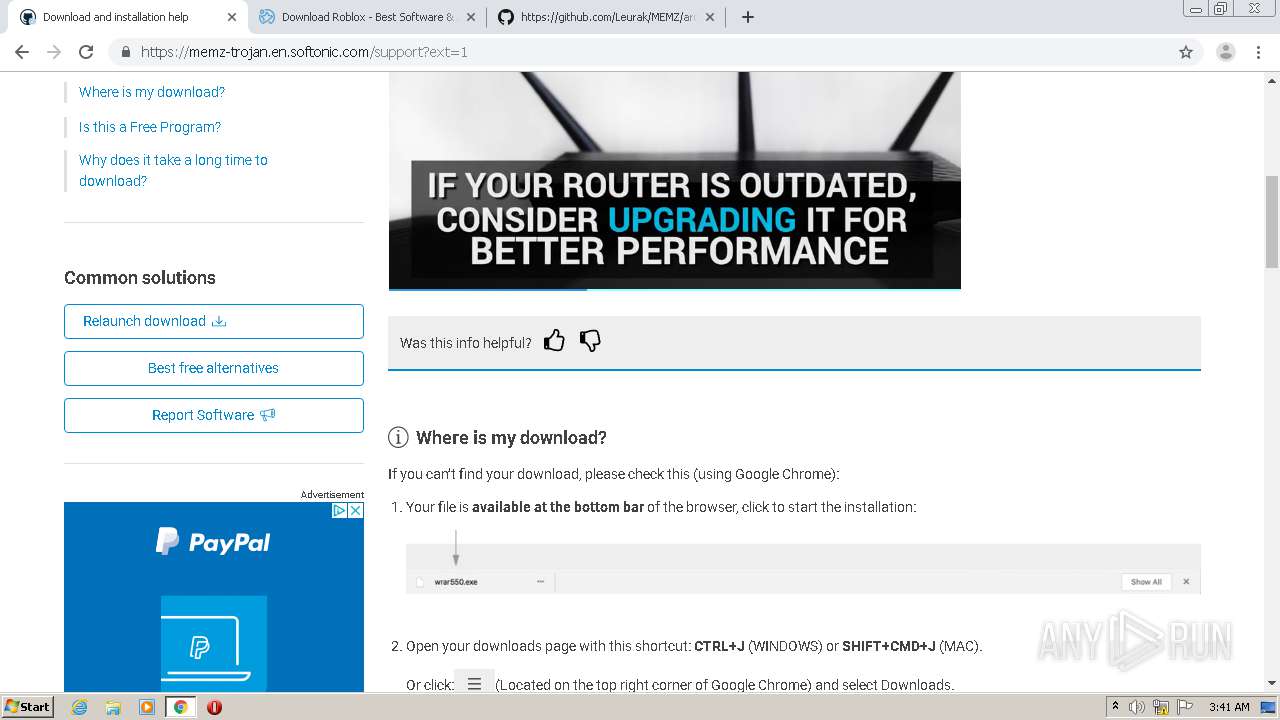Click the AdChoices info icon on PayPal ad

(339, 510)
